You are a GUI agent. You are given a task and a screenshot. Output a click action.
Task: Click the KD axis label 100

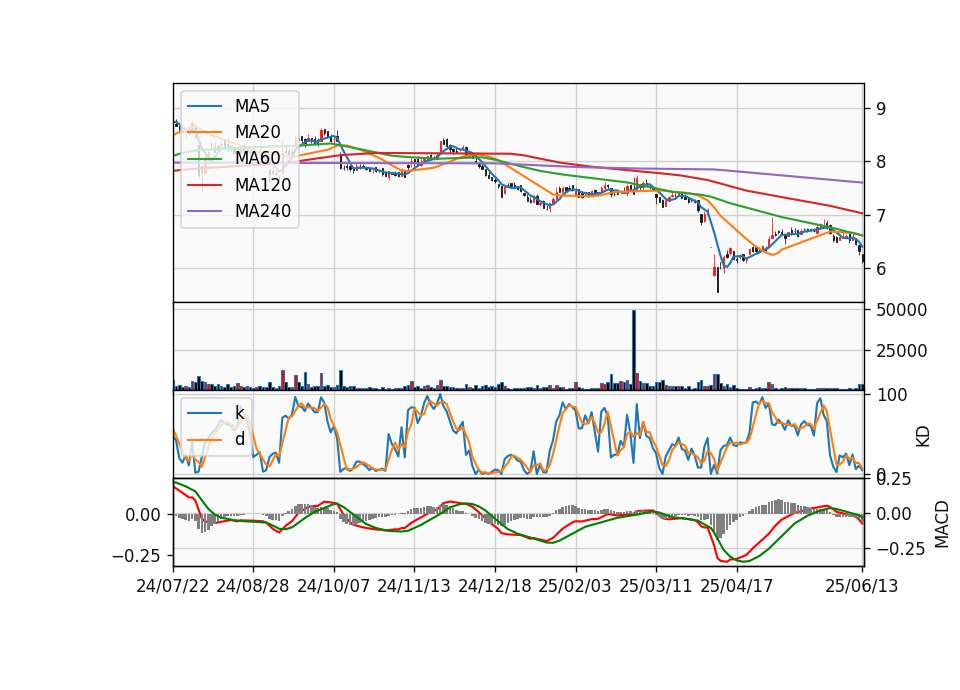tap(892, 396)
